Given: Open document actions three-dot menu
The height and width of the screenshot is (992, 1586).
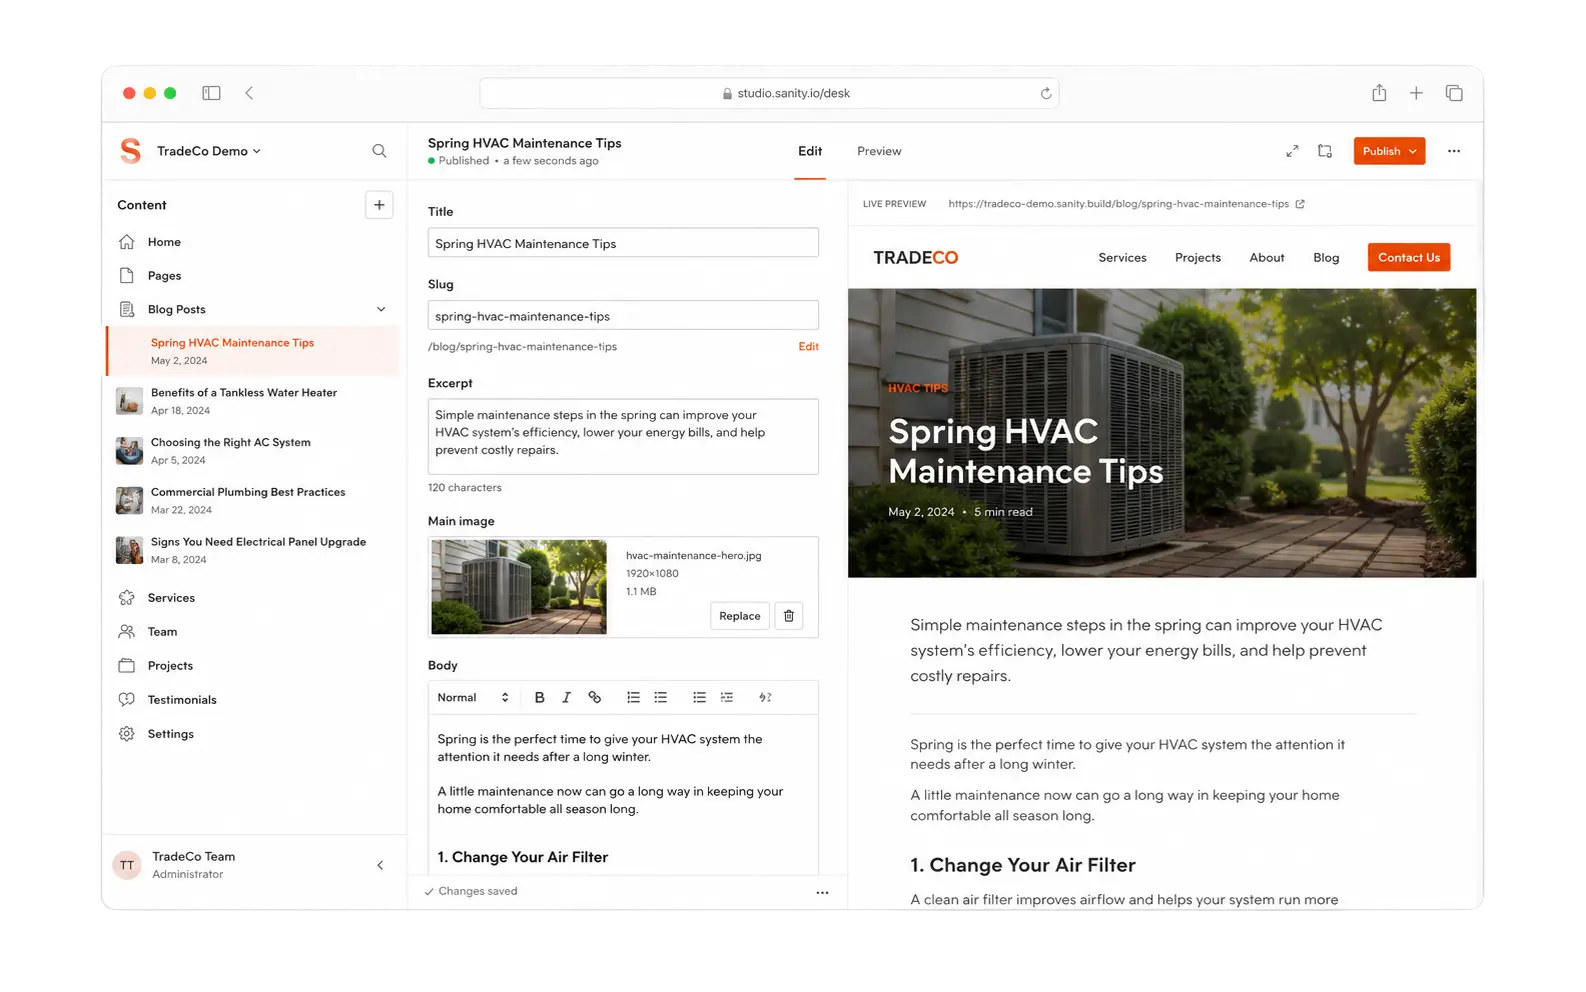Looking at the screenshot, I should click(x=1454, y=151).
